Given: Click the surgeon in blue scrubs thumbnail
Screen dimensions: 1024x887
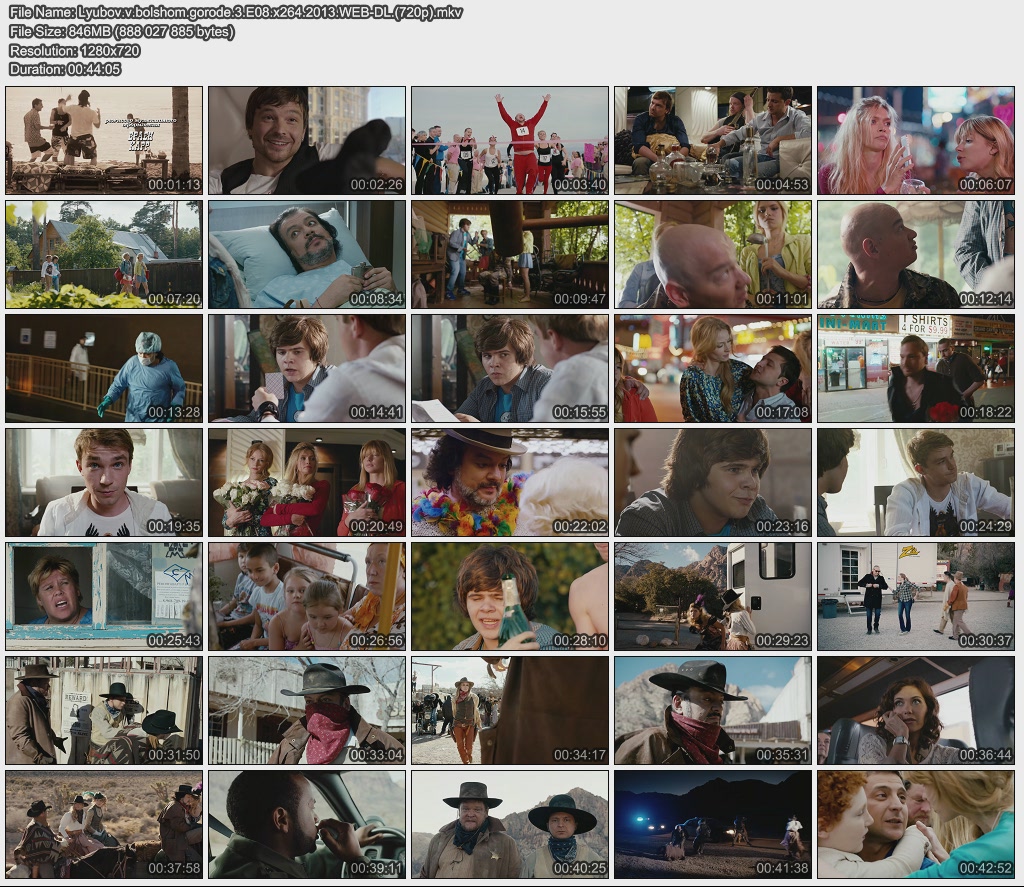Looking at the screenshot, I should pos(104,368).
